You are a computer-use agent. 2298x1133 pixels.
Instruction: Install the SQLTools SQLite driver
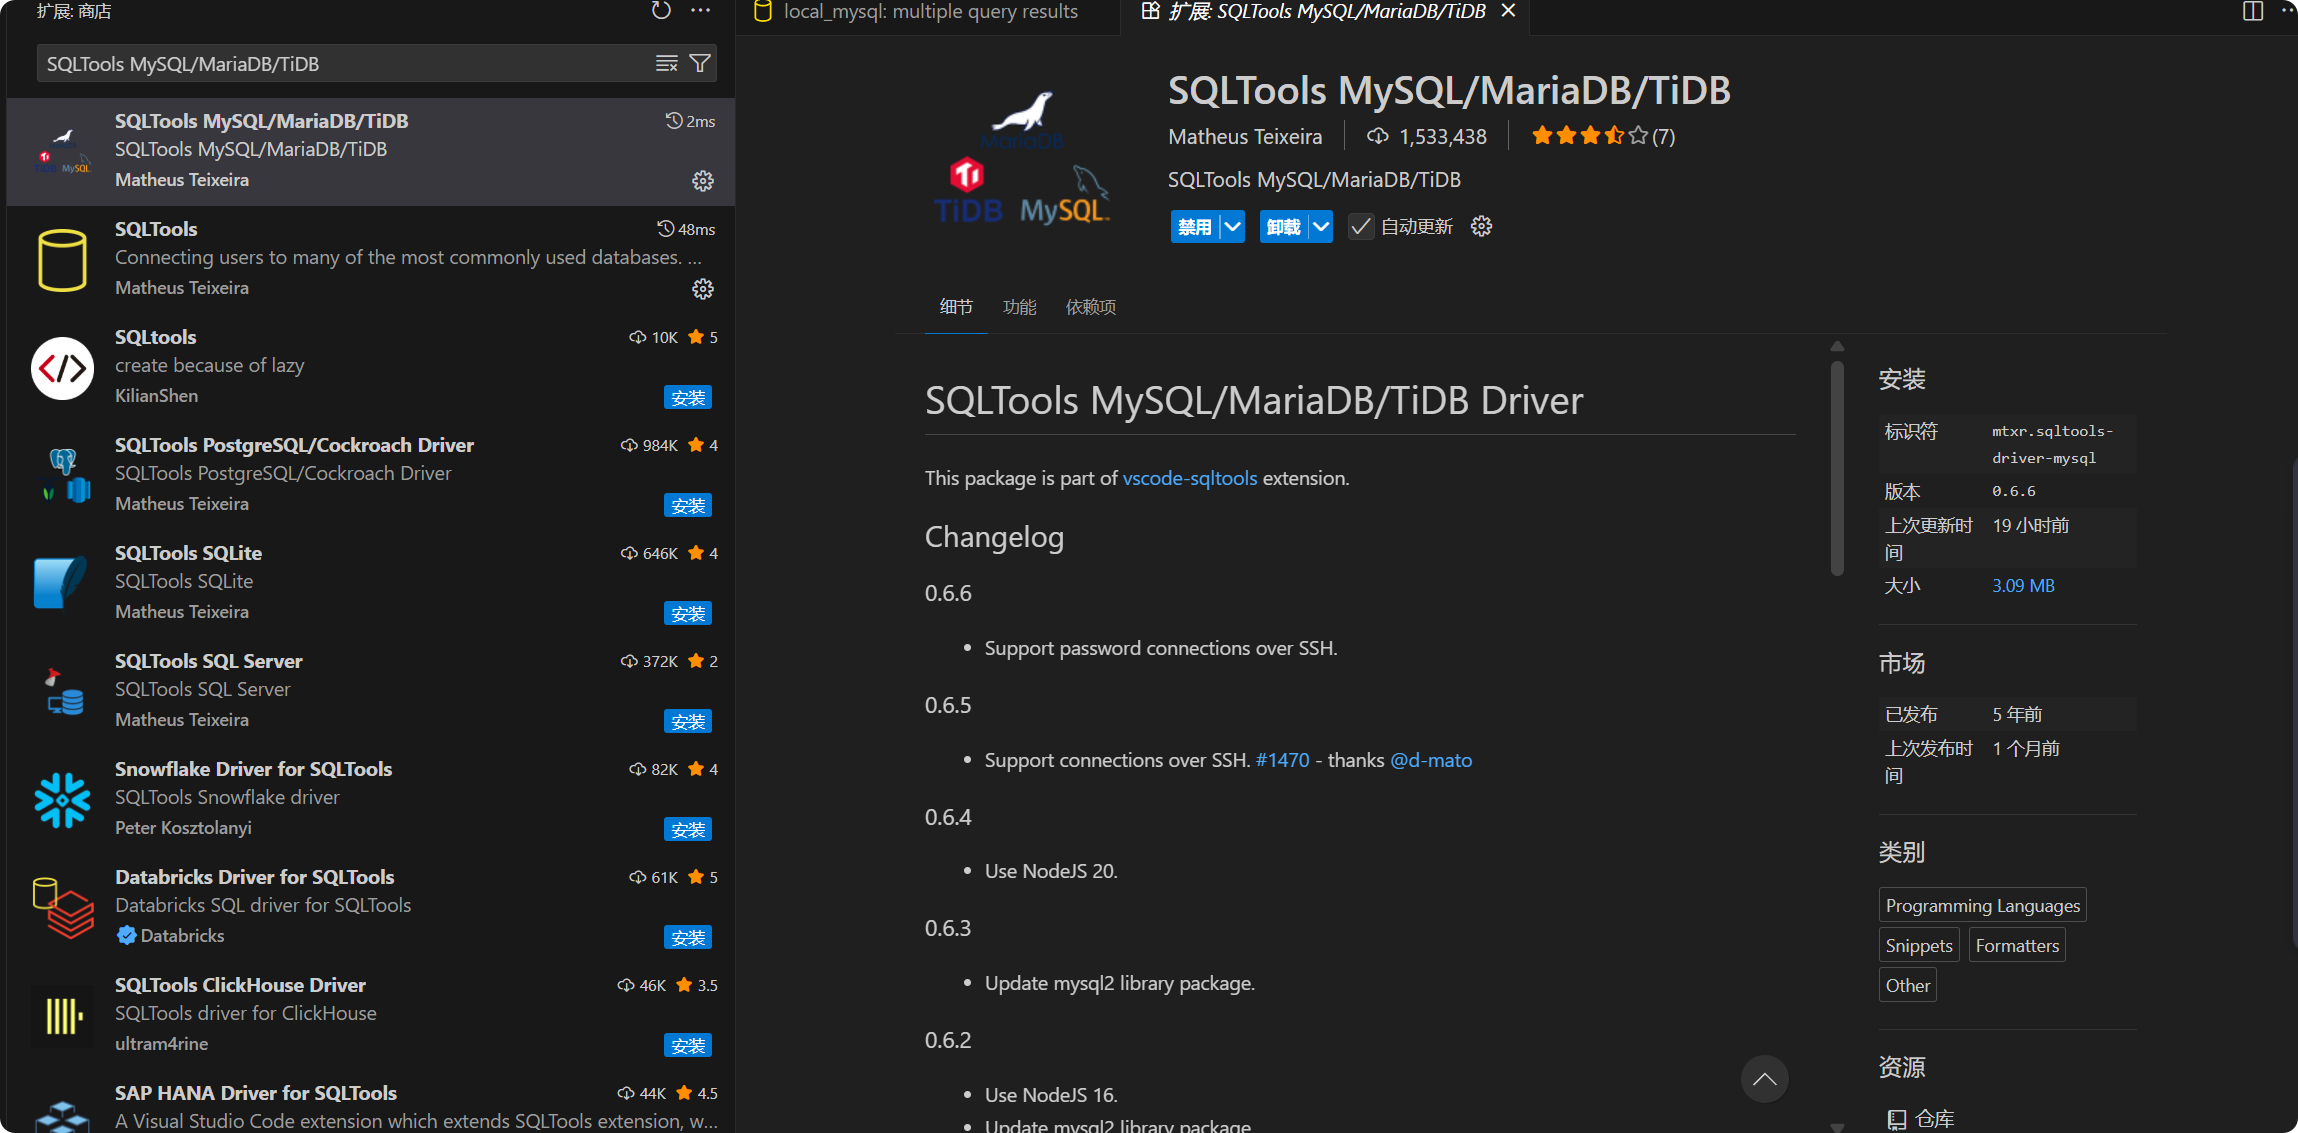tap(688, 613)
